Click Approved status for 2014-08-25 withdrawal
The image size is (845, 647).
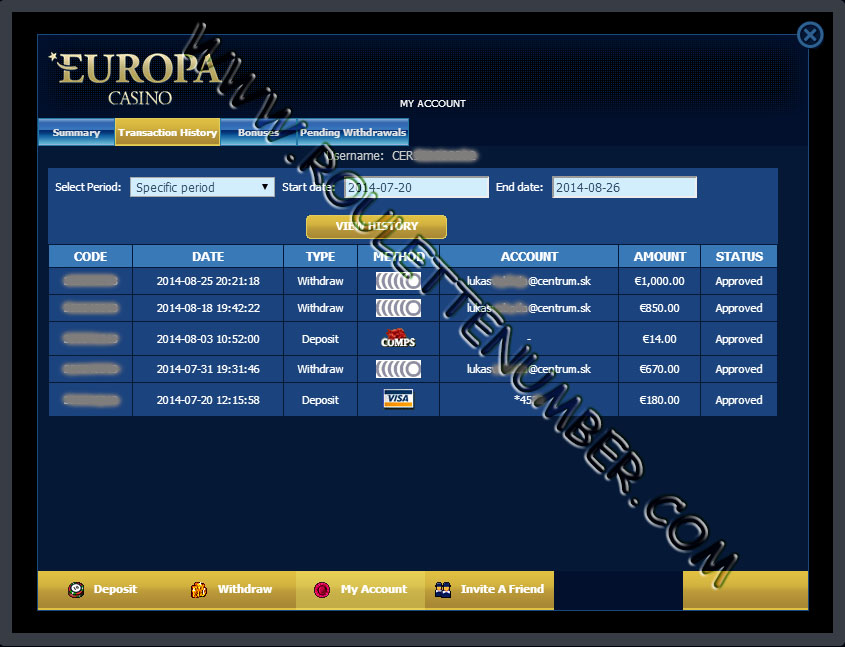click(739, 281)
